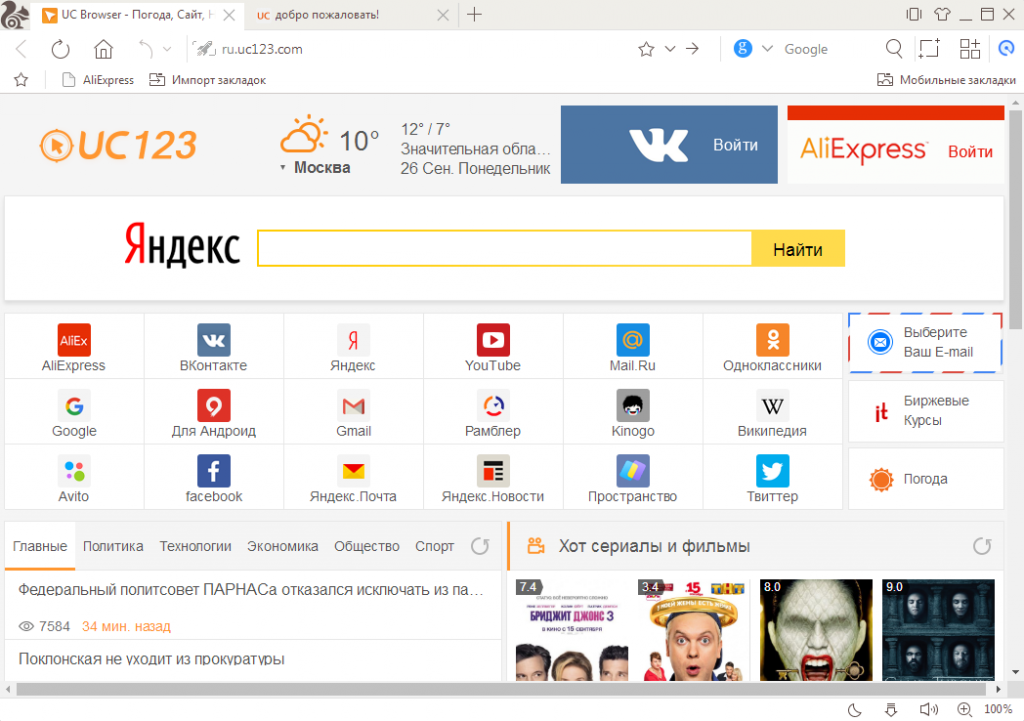Open the bookmarks star on bookmarks bar
Screen dimensions: 1024x721
coord(21,80)
